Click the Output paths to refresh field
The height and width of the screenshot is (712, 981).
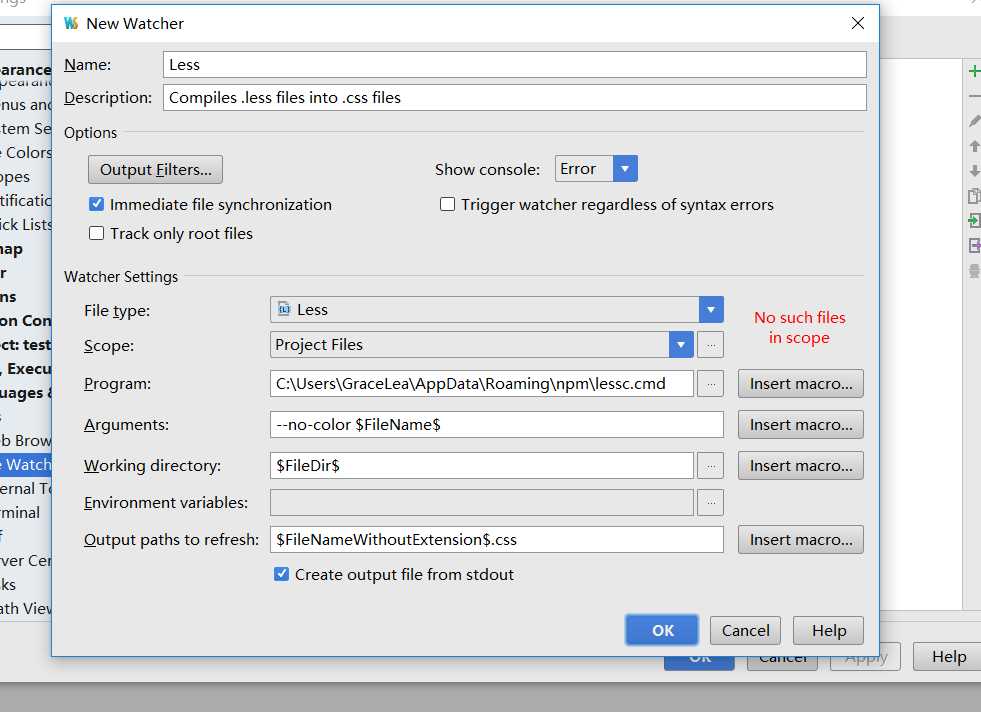pyautogui.click(x=497, y=539)
